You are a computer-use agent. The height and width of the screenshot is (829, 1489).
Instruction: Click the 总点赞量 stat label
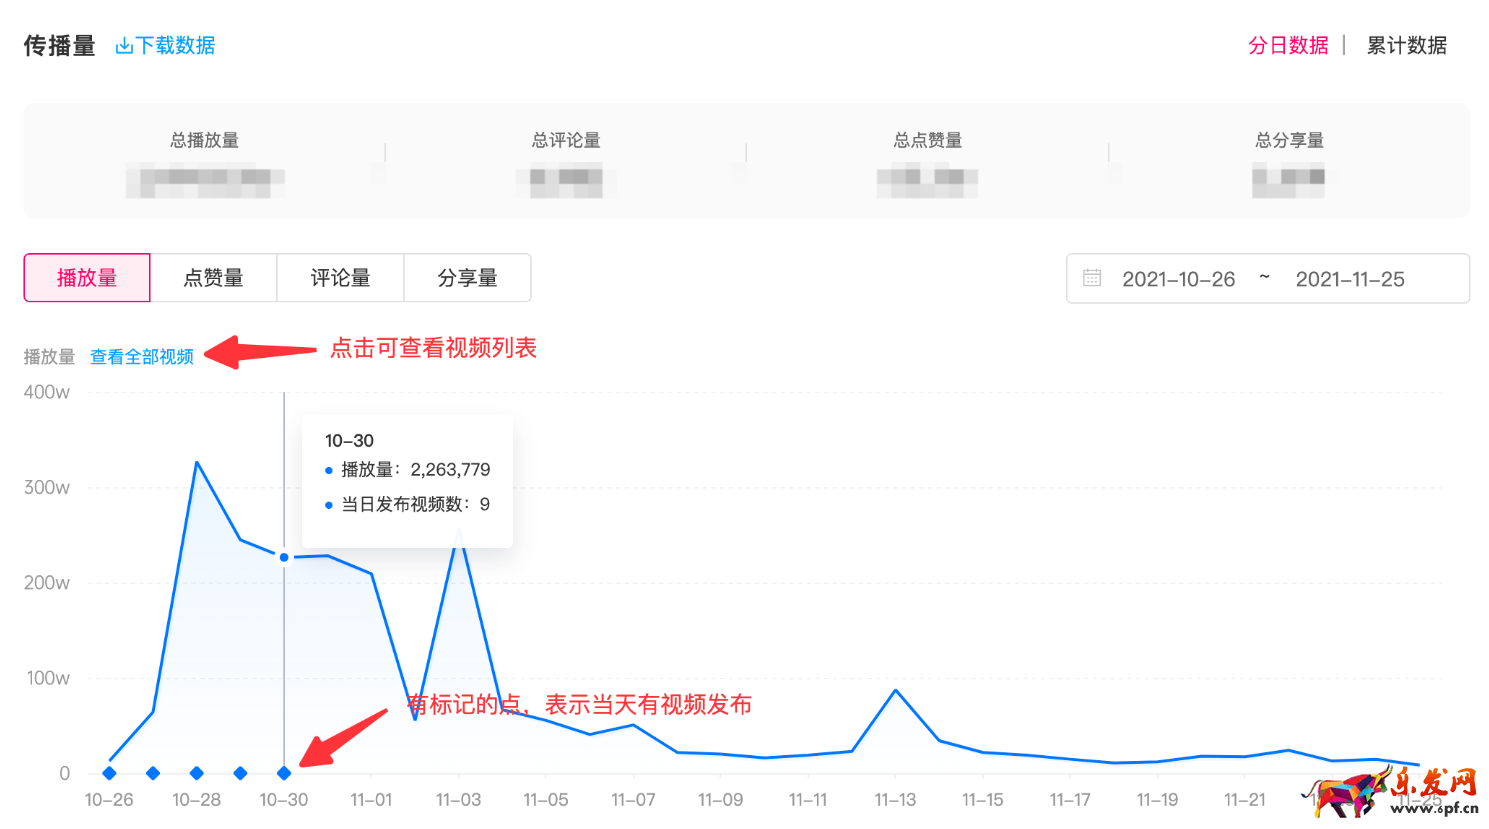coord(928,140)
